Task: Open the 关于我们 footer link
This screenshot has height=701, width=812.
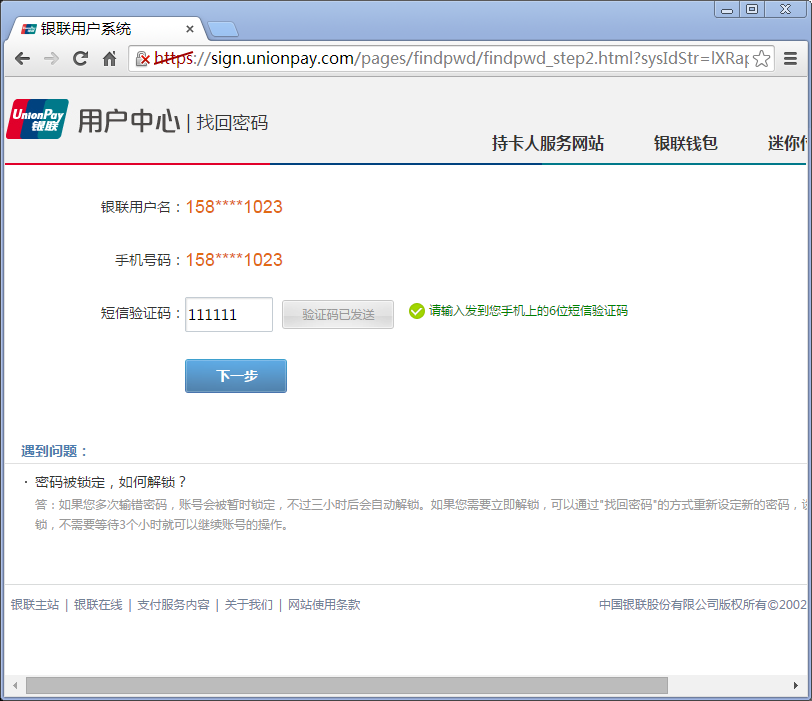Action: tap(249, 604)
